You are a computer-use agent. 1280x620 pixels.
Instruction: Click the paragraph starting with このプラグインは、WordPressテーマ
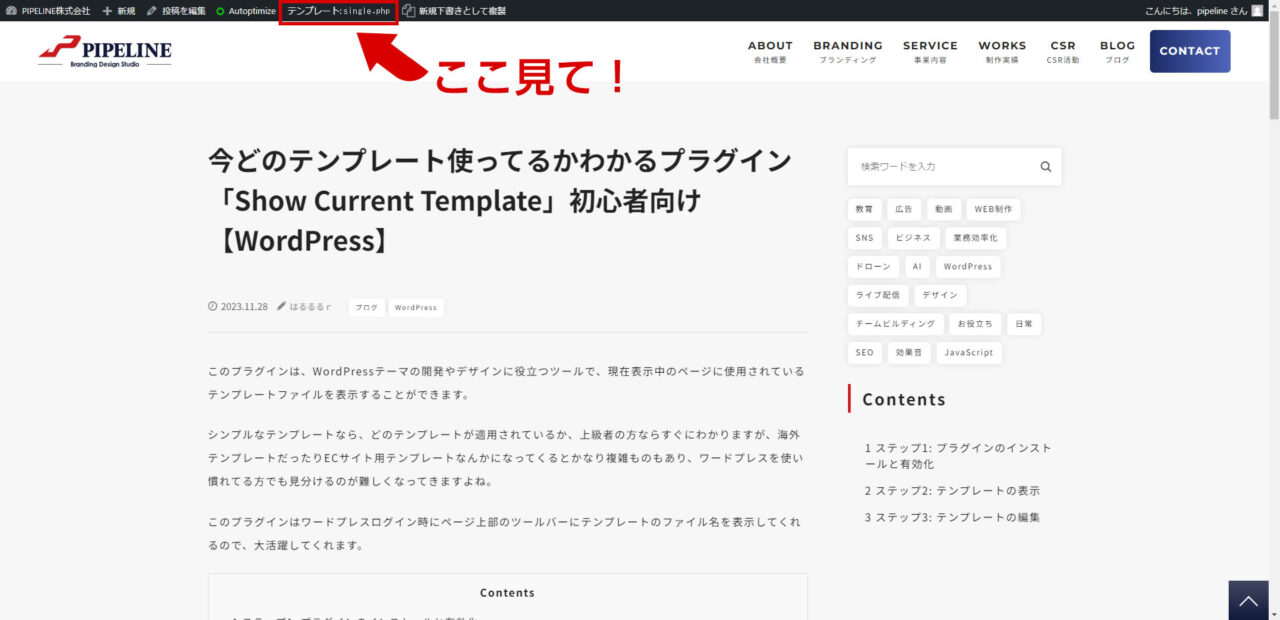coord(506,382)
